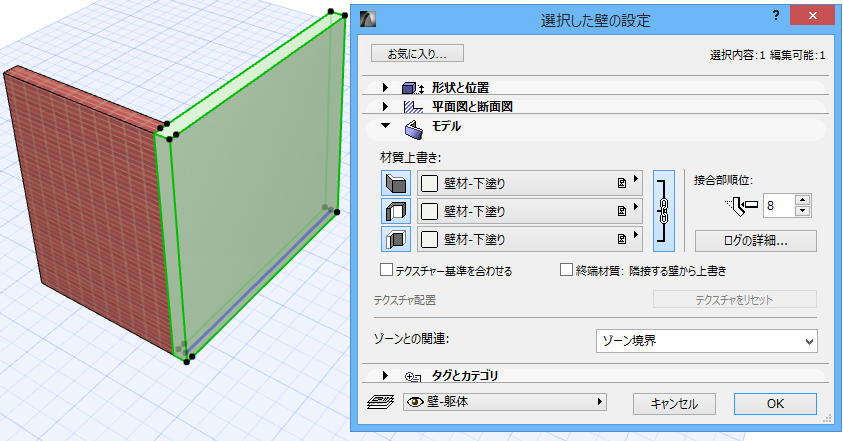This screenshot has height=441, width=843.
Task: Expand the 平面図と断面図 panel
Action: pyautogui.click(x=385, y=106)
